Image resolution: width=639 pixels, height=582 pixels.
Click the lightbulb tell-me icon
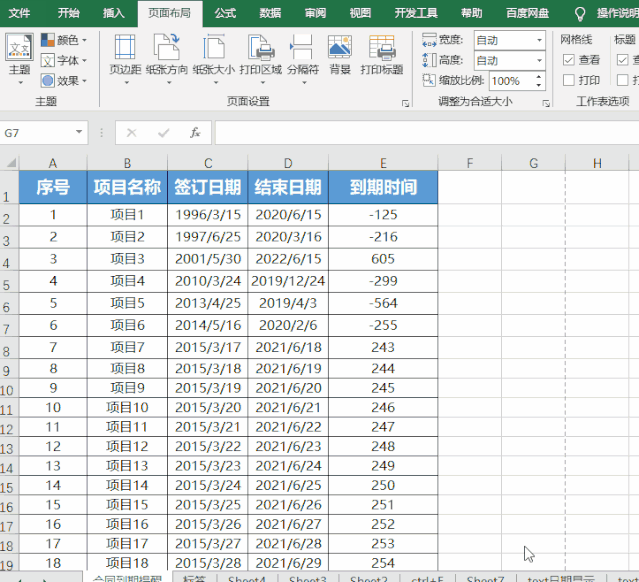click(580, 13)
